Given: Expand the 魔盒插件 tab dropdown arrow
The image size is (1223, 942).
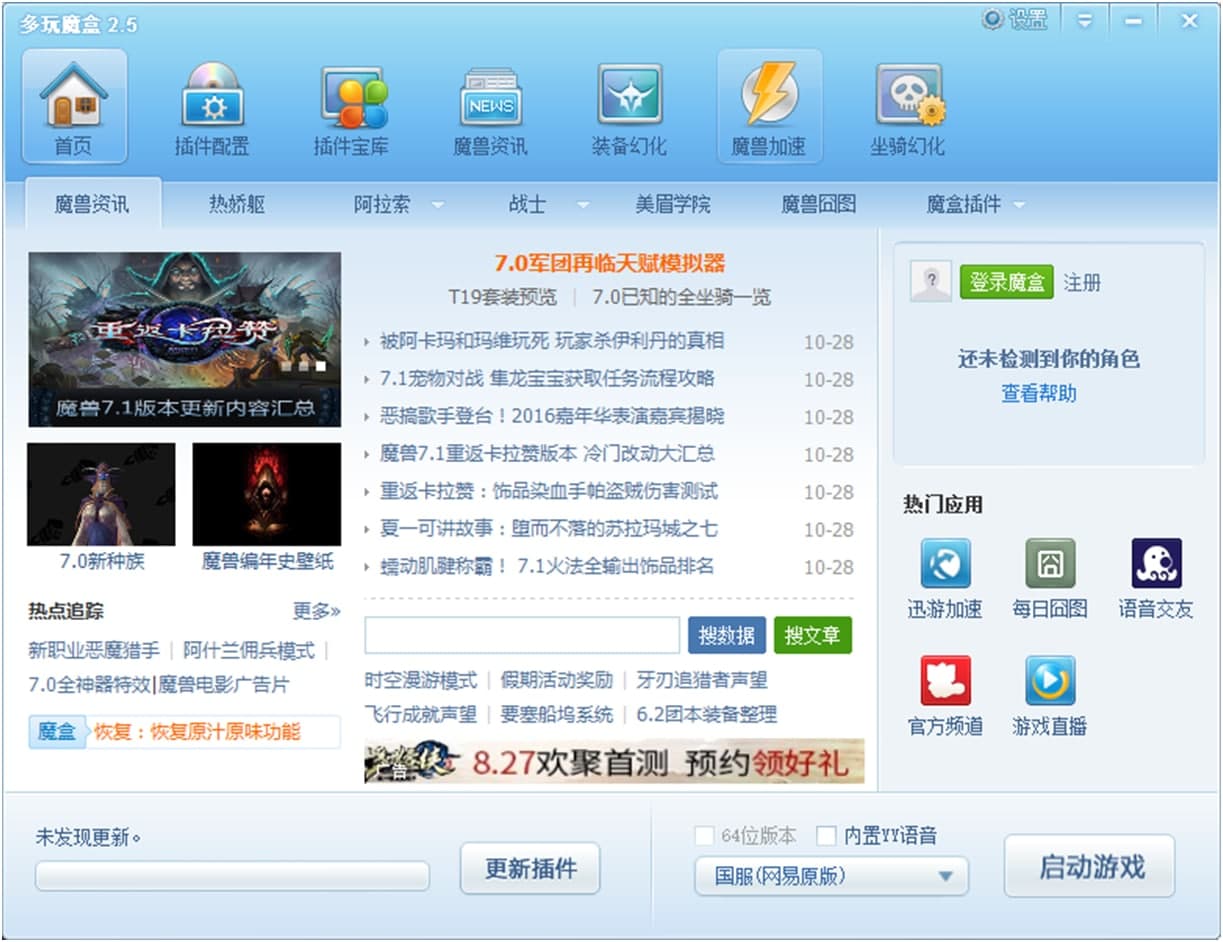Looking at the screenshot, I should 1019,205.
